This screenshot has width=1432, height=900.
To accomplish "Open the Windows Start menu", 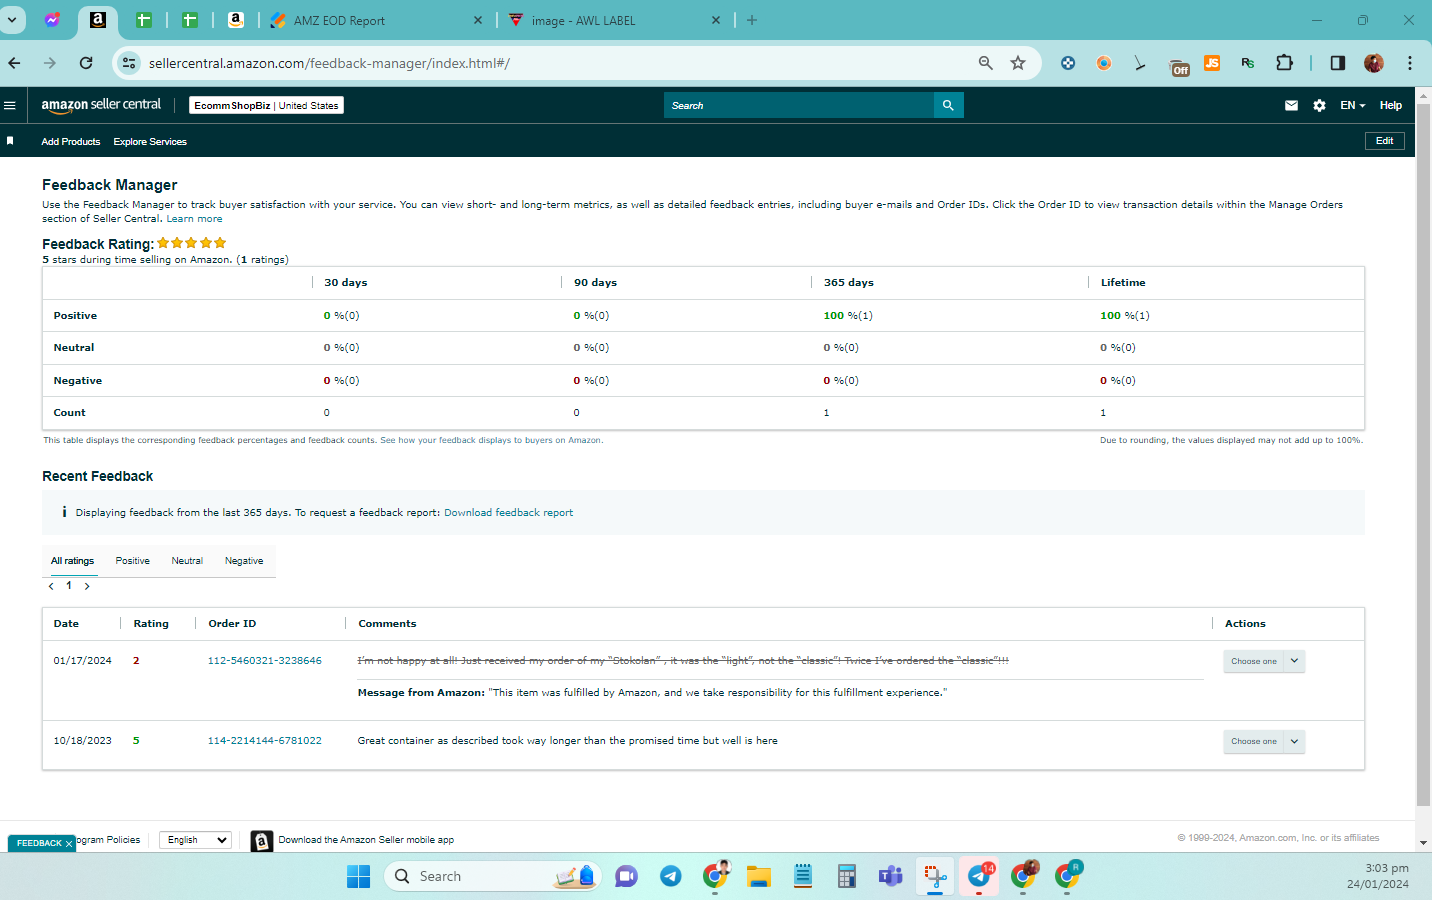I will (358, 876).
